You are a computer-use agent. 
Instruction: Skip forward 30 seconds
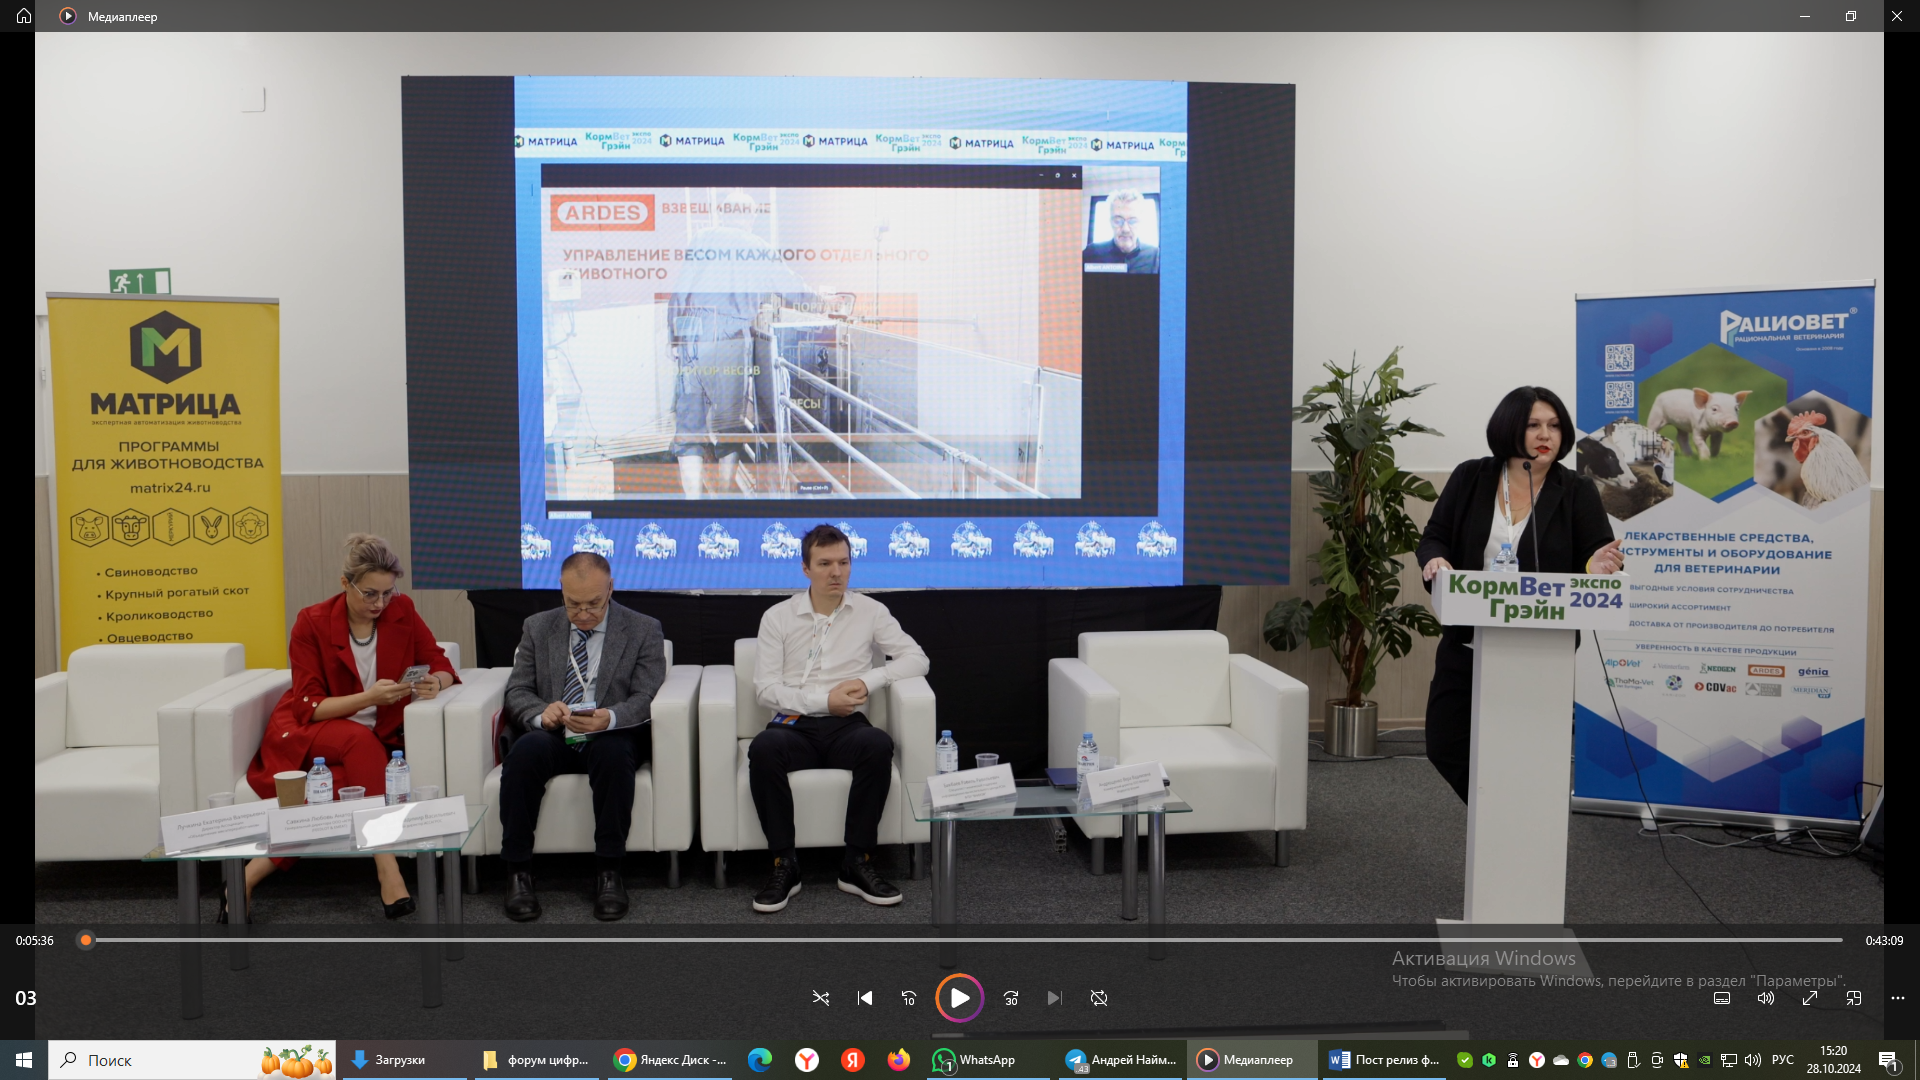point(1011,998)
